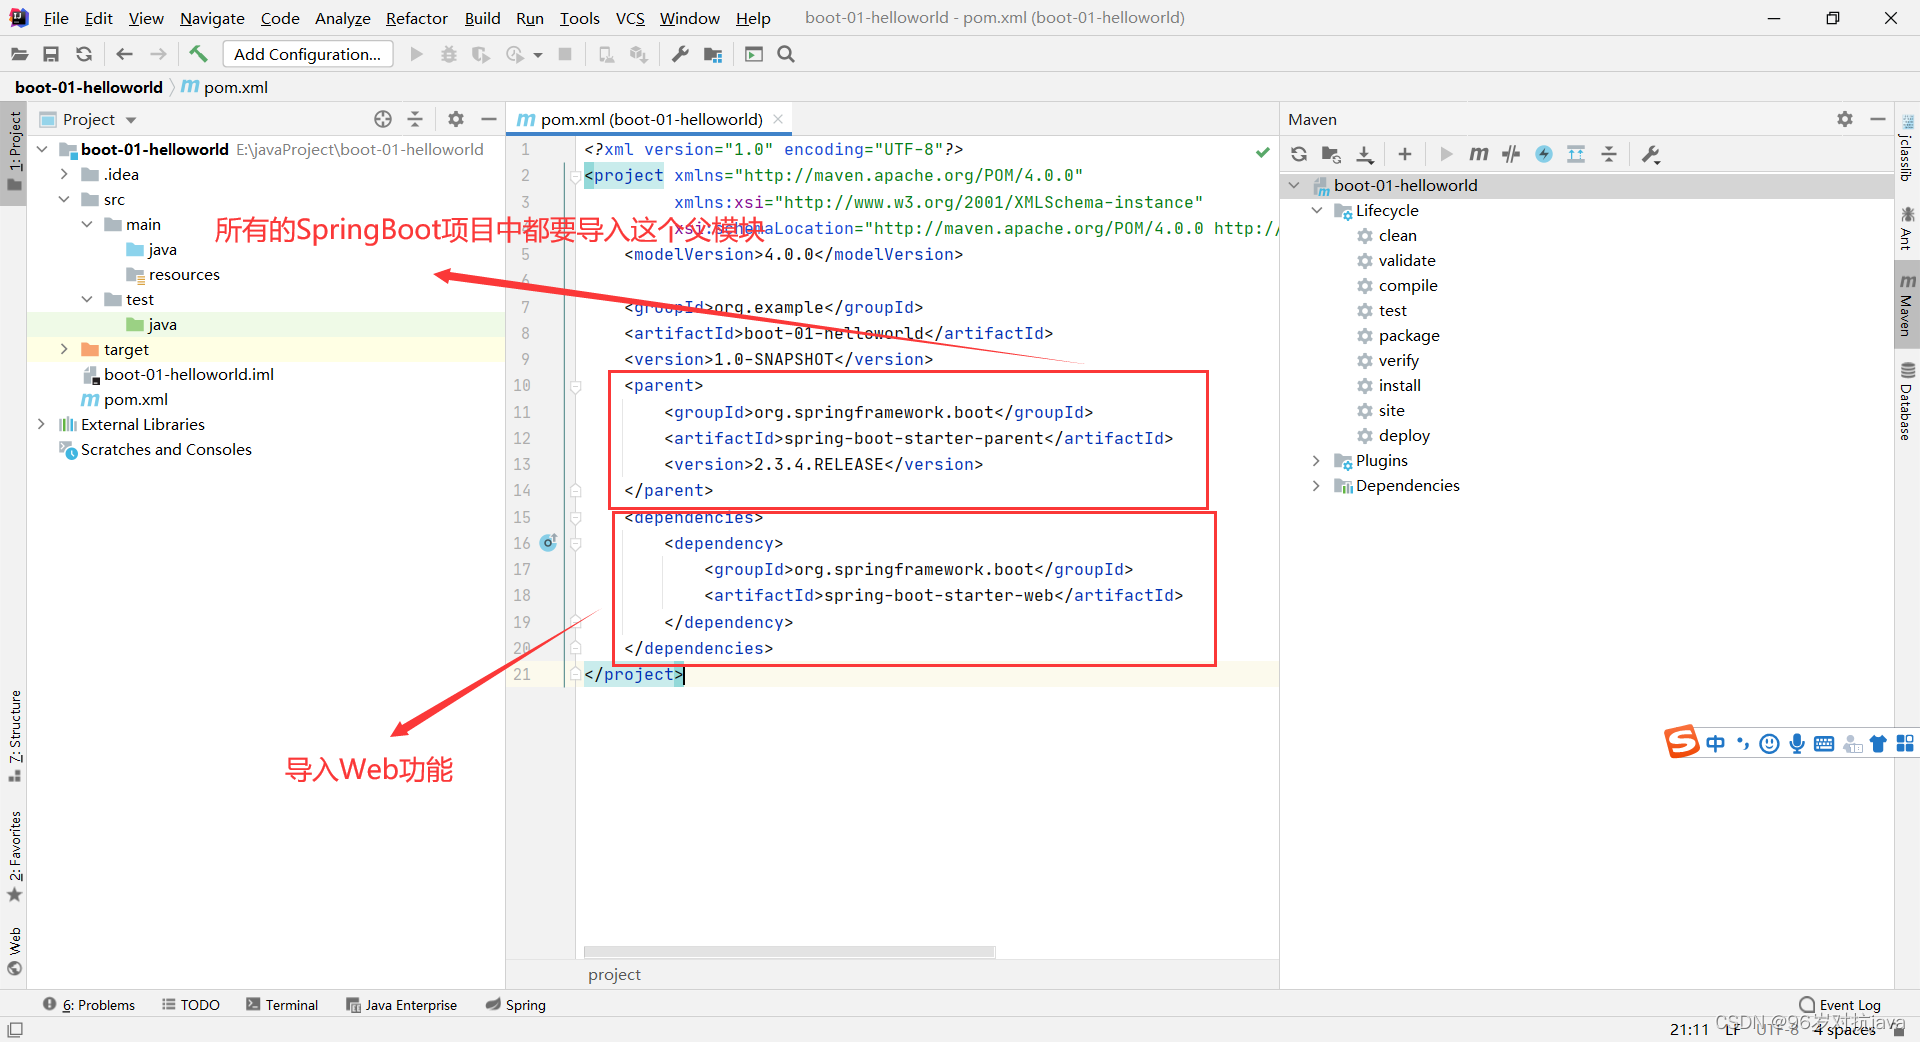Click the Synchronize toolbar icon

coord(84,54)
